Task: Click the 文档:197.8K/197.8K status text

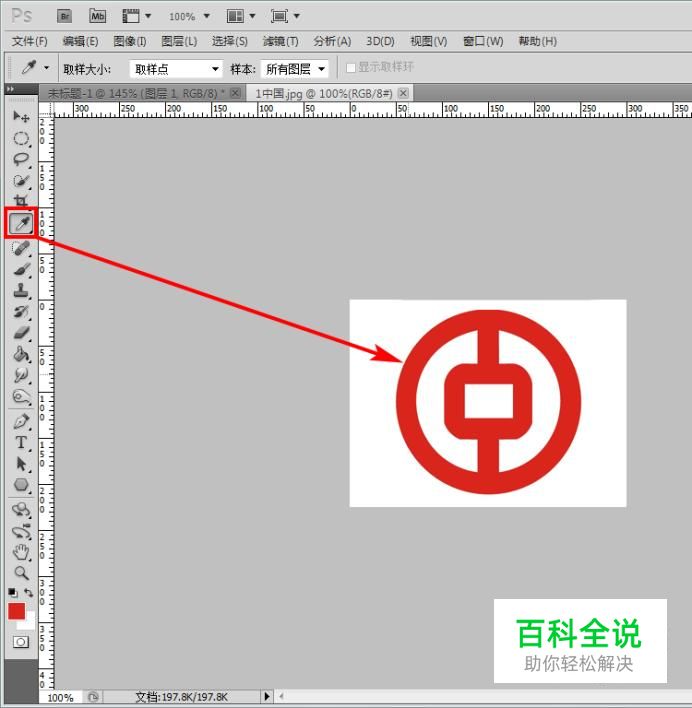Action: click(x=181, y=697)
